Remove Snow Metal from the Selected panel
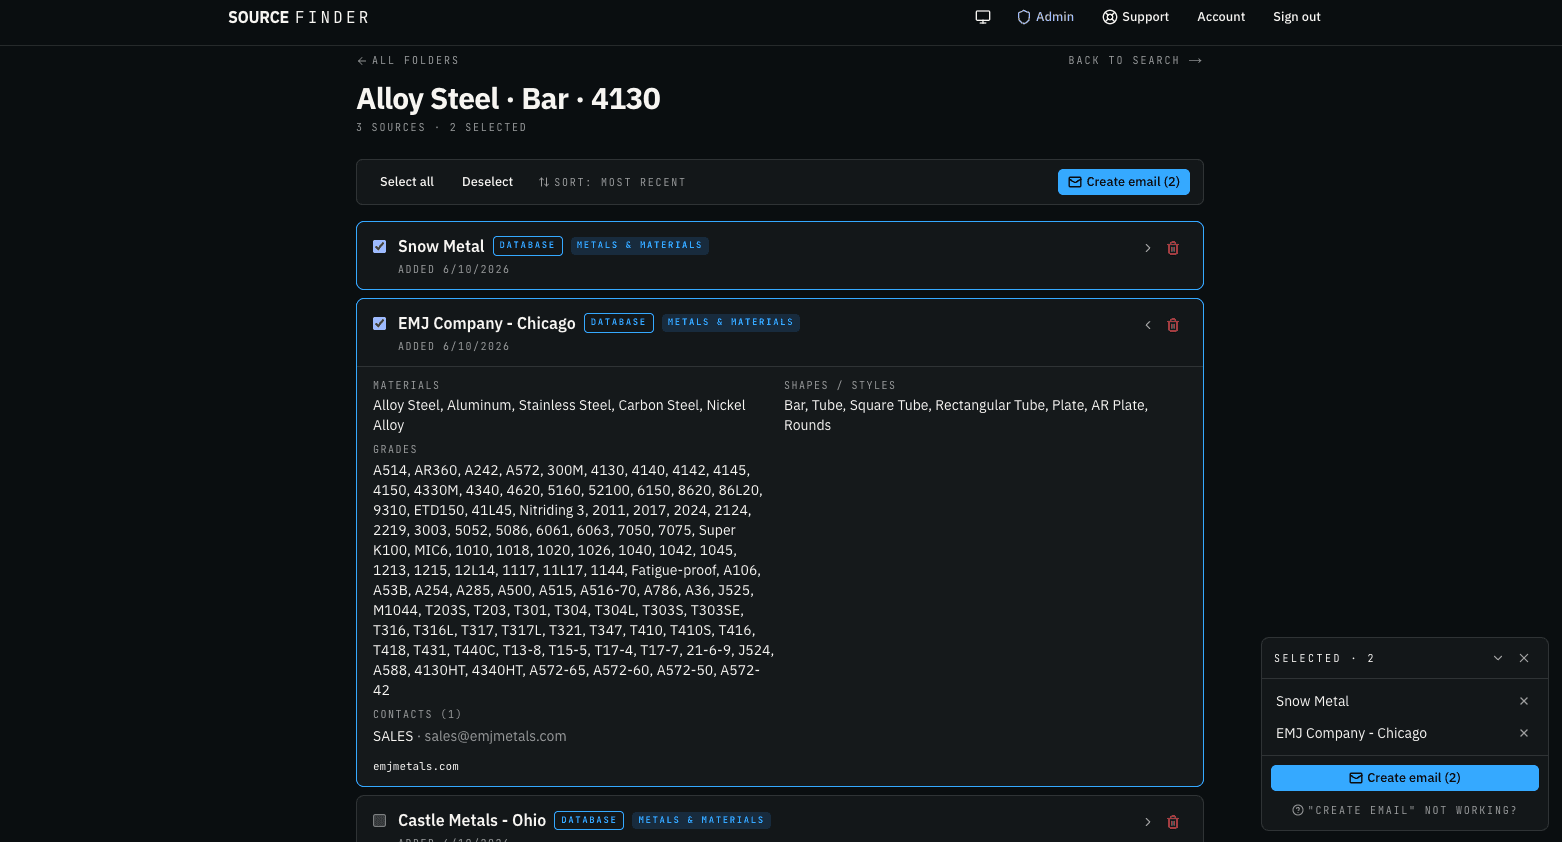Viewport: 1562px width, 842px height. 1524,701
